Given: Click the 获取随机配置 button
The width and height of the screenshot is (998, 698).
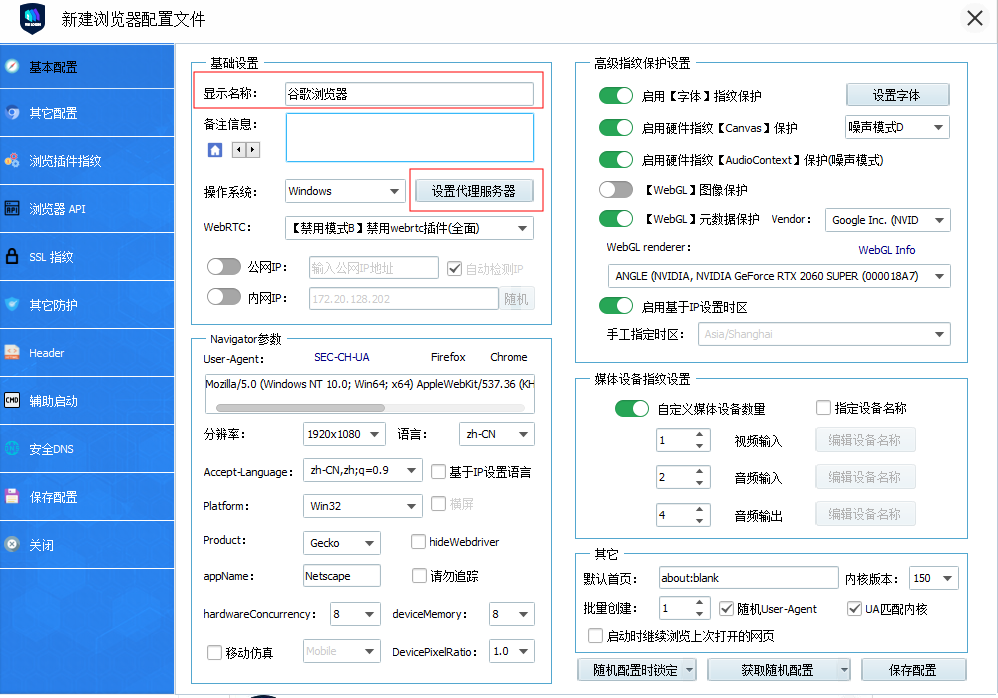Looking at the screenshot, I should [779, 670].
